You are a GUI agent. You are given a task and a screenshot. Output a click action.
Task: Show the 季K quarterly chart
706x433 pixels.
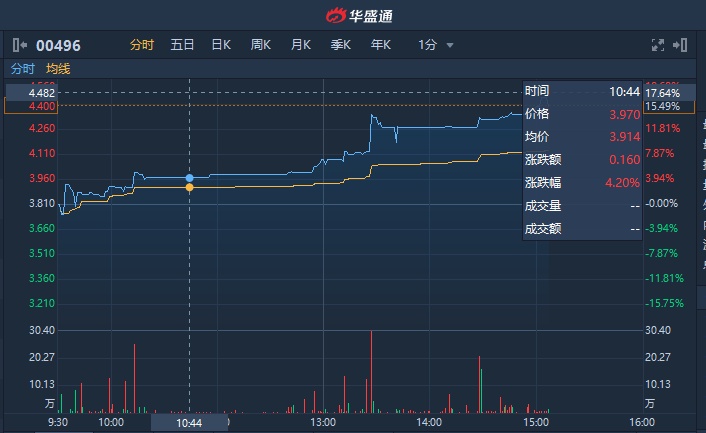(x=341, y=45)
